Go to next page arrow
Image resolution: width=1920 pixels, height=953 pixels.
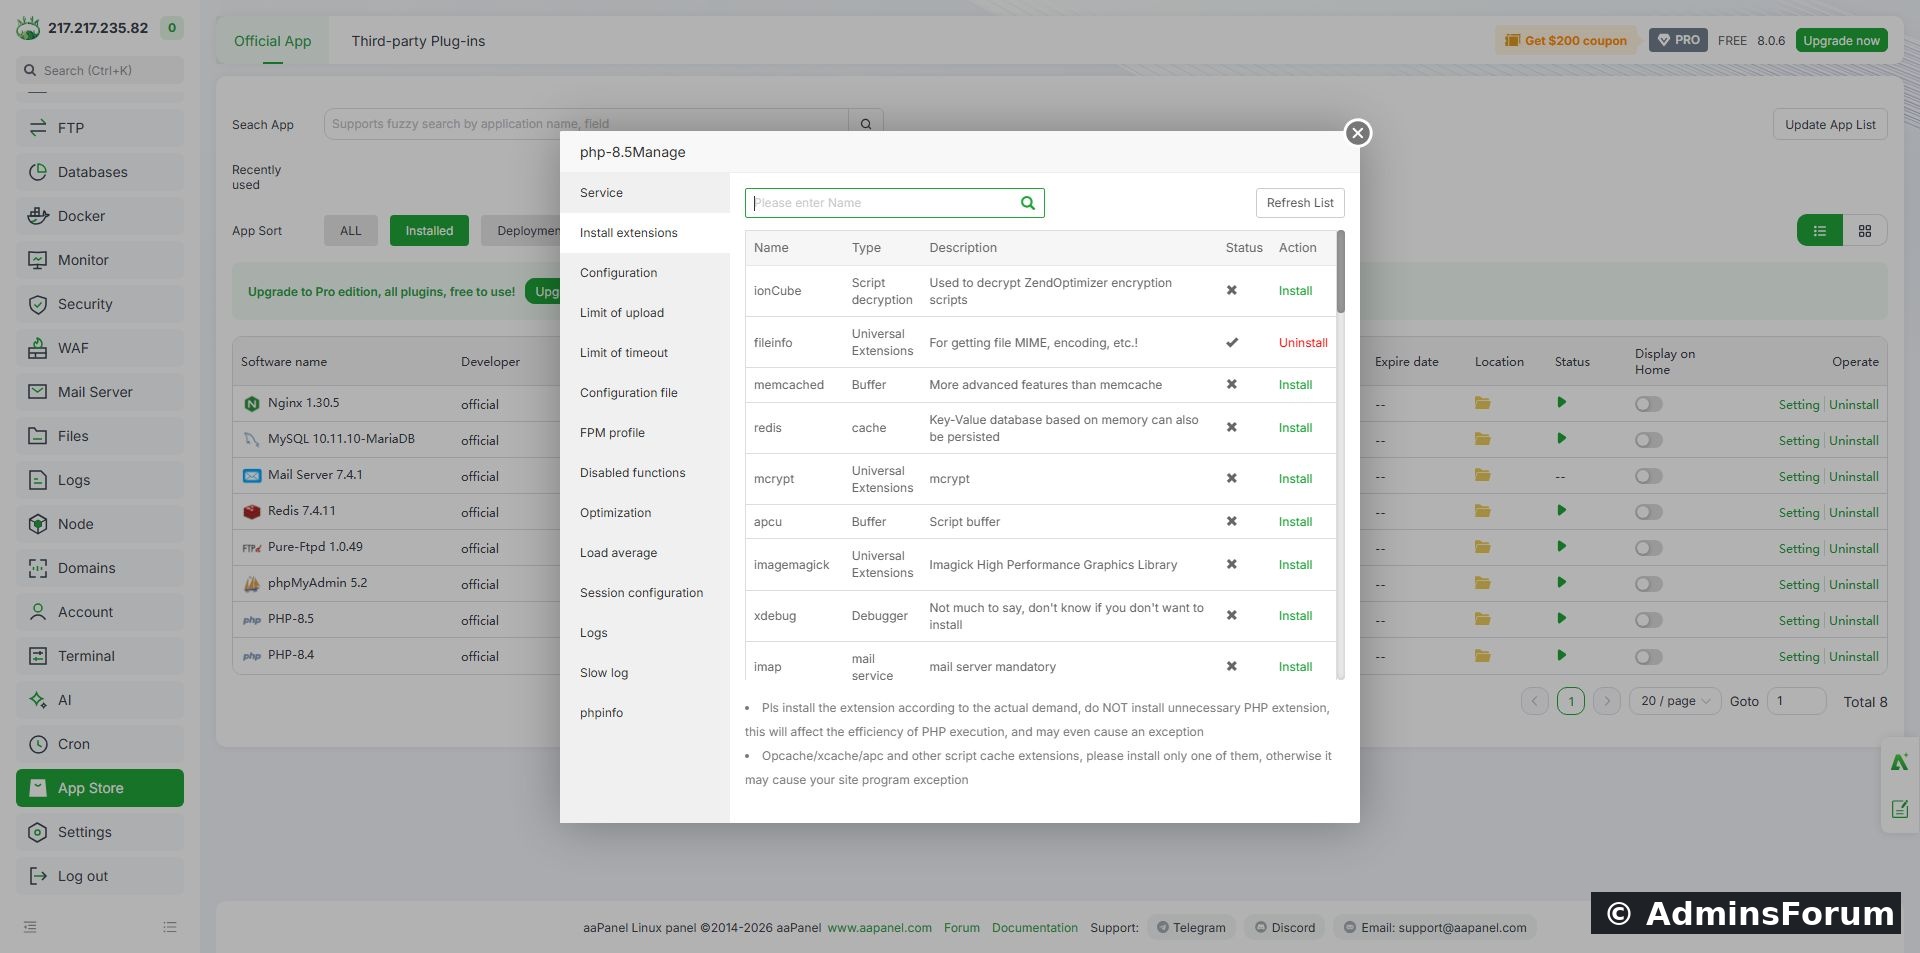click(1607, 701)
